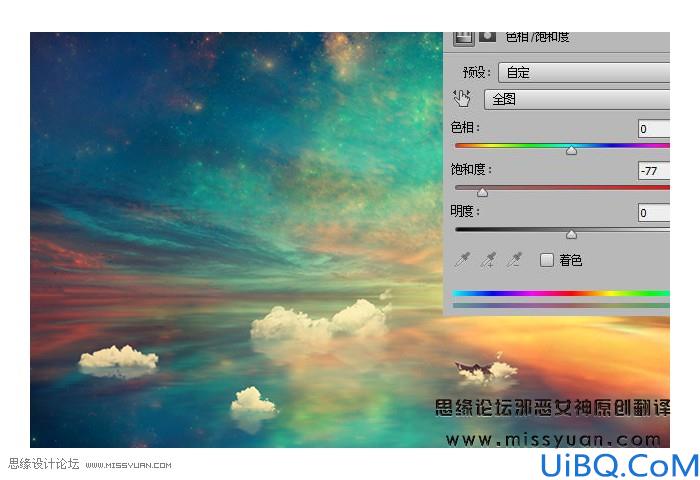Open the 全图 channel dropdown
Screen dimensions: 700x480
[577, 99]
